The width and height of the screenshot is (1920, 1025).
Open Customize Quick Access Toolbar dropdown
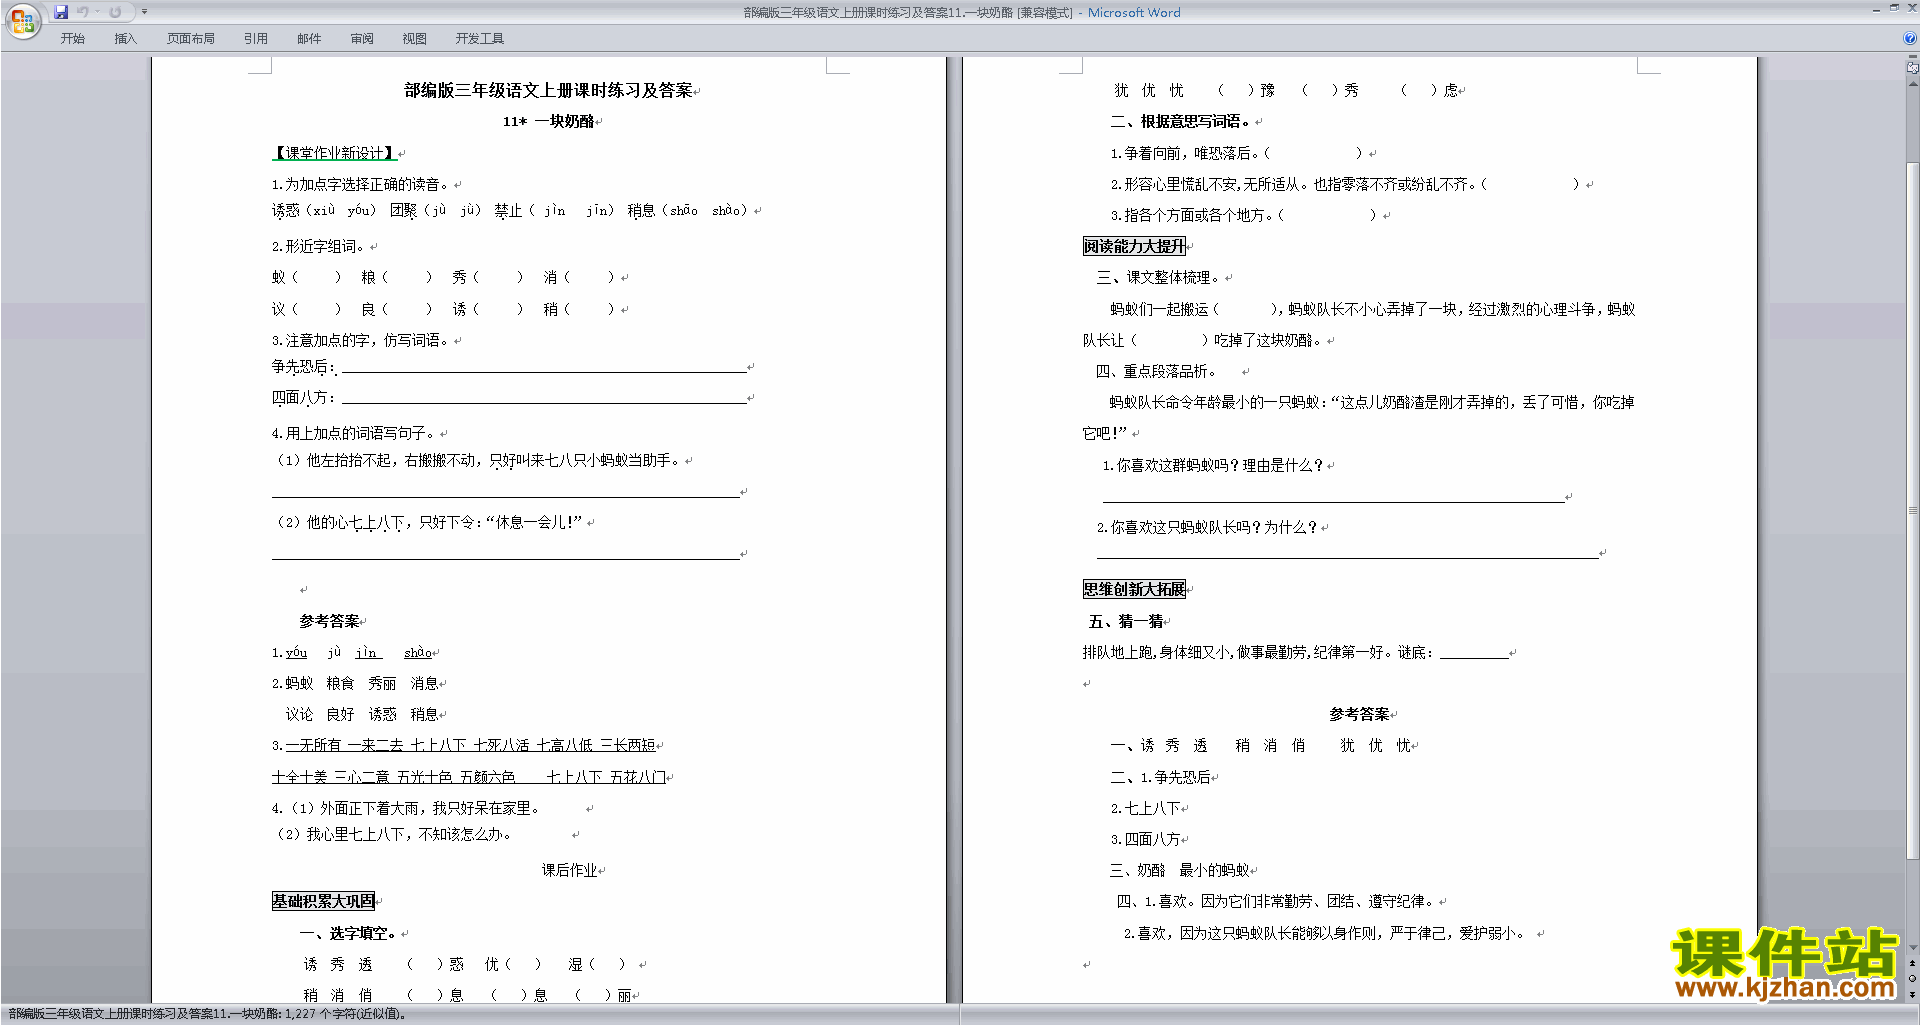(144, 12)
